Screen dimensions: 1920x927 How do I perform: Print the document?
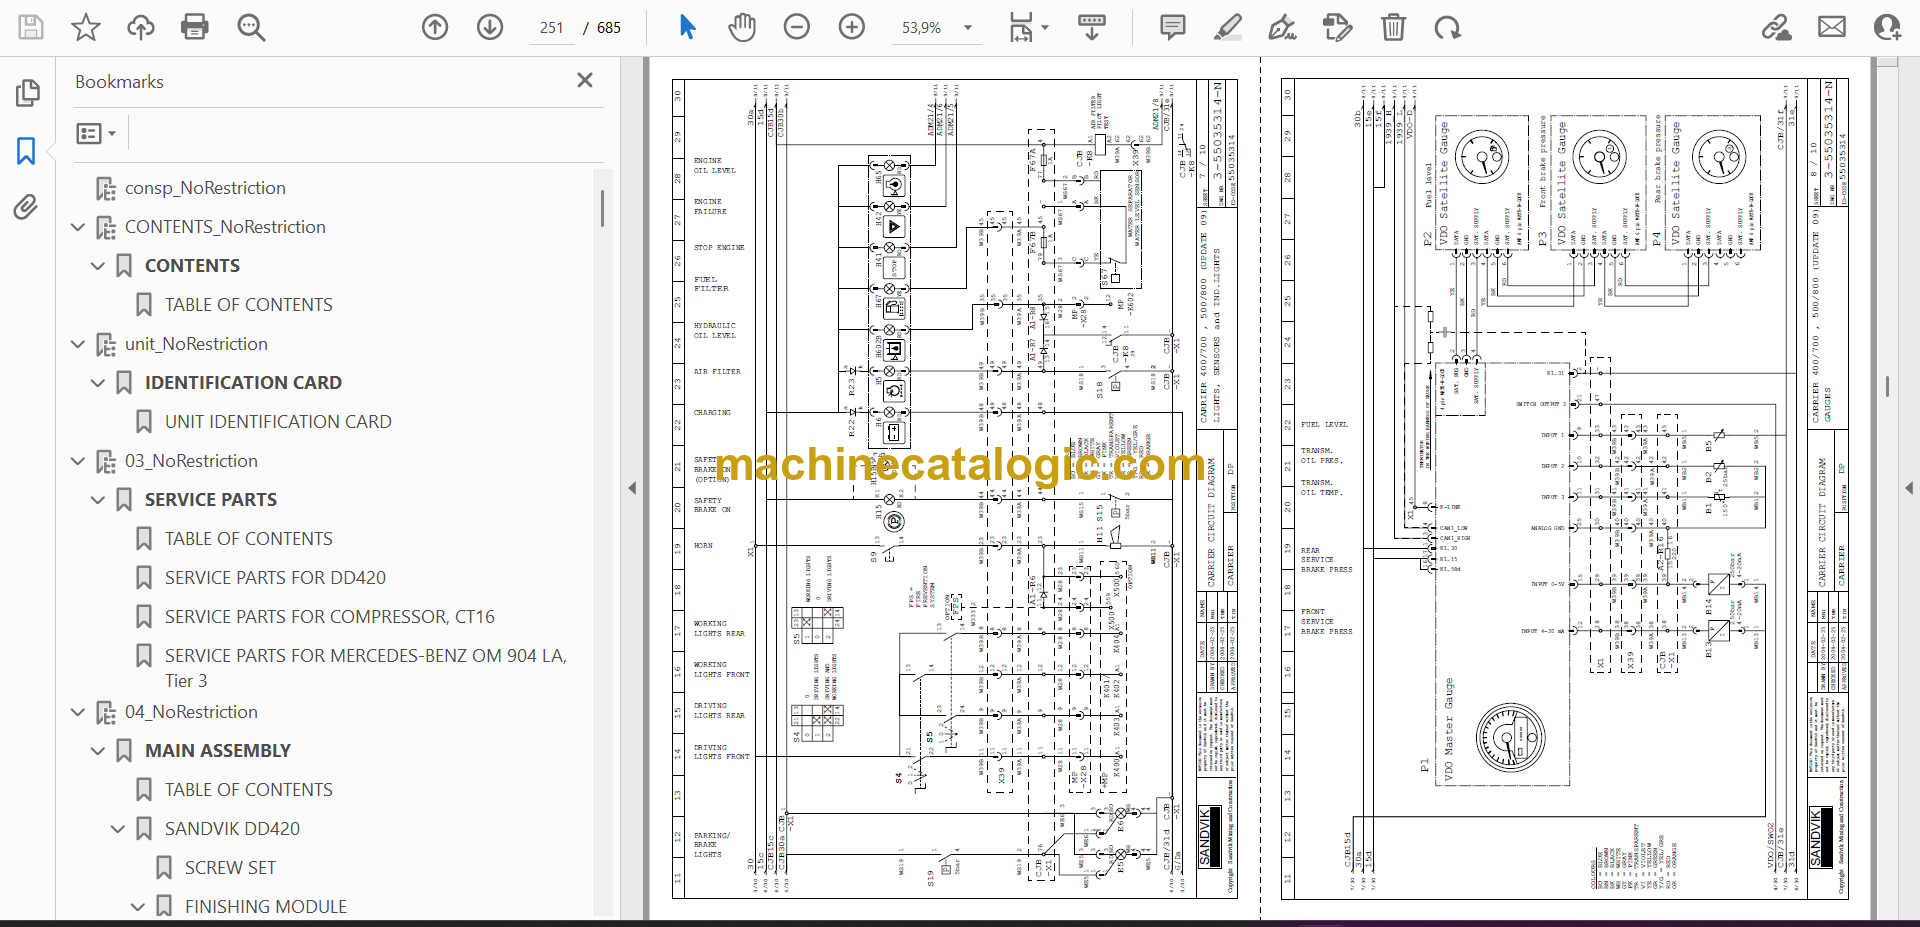(x=195, y=27)
